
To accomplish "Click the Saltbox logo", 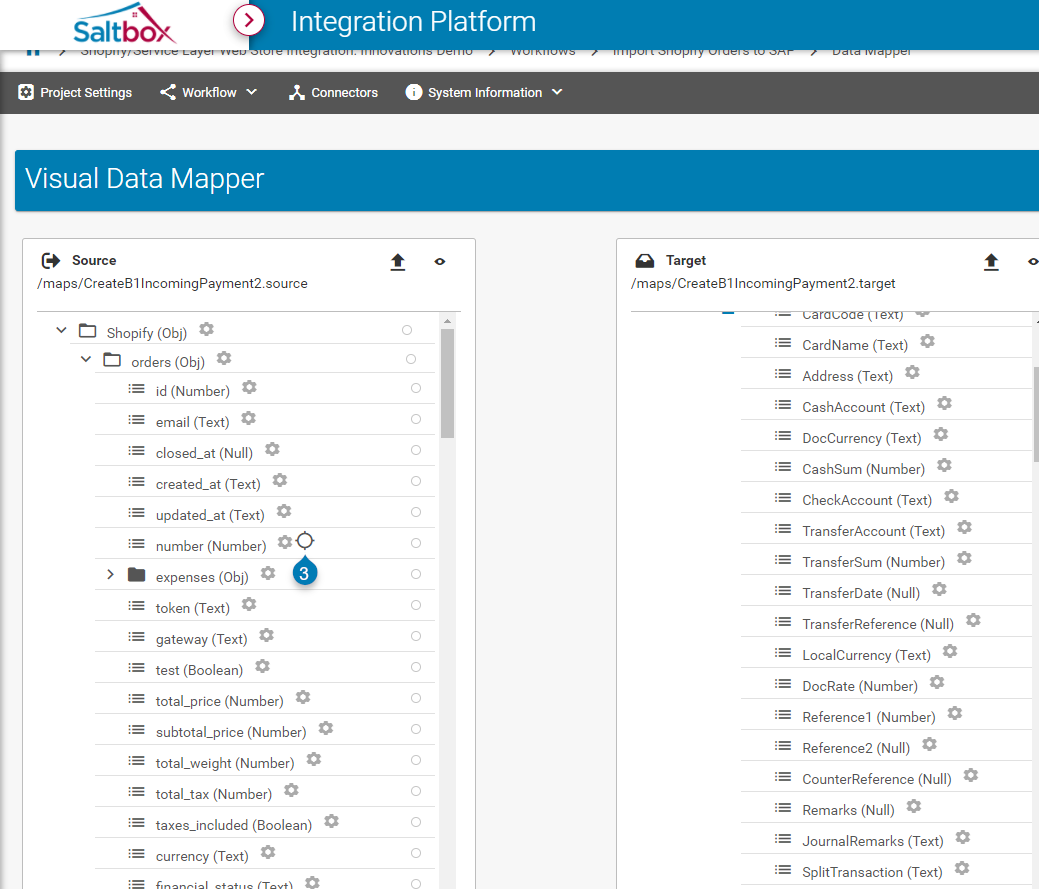I will [124, 24].
